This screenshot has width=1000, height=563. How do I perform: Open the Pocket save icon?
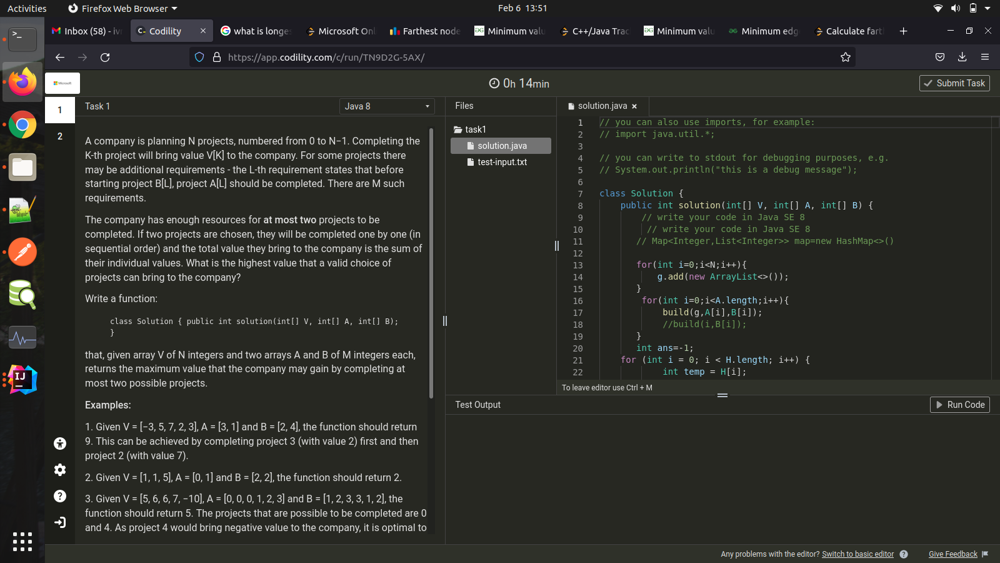point(939,57)
